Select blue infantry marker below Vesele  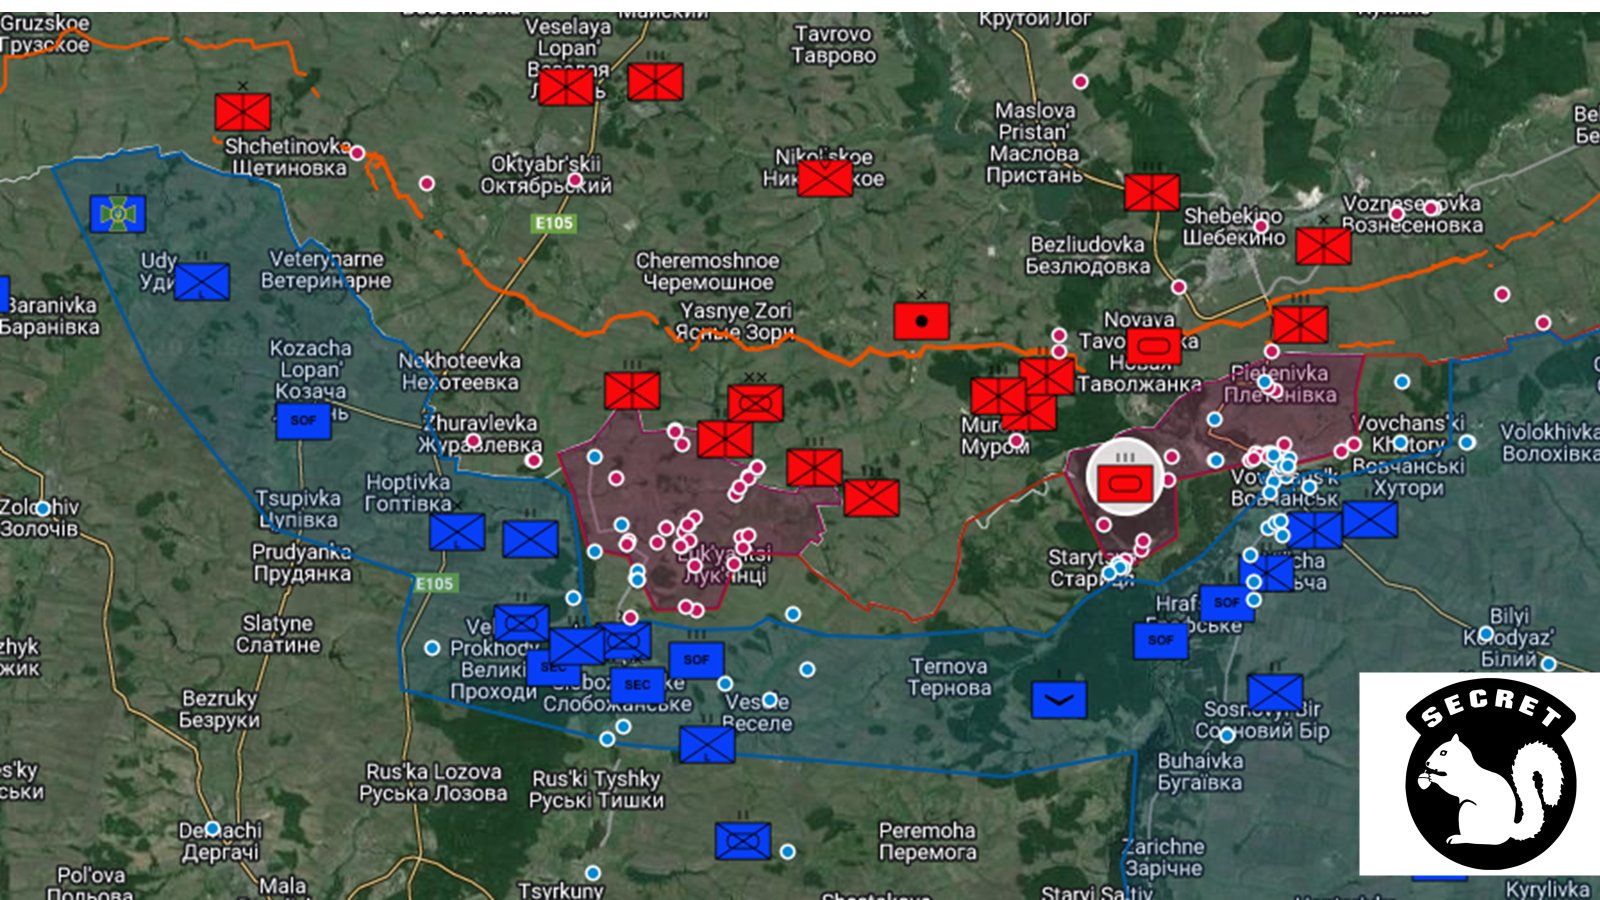[707, 744]
